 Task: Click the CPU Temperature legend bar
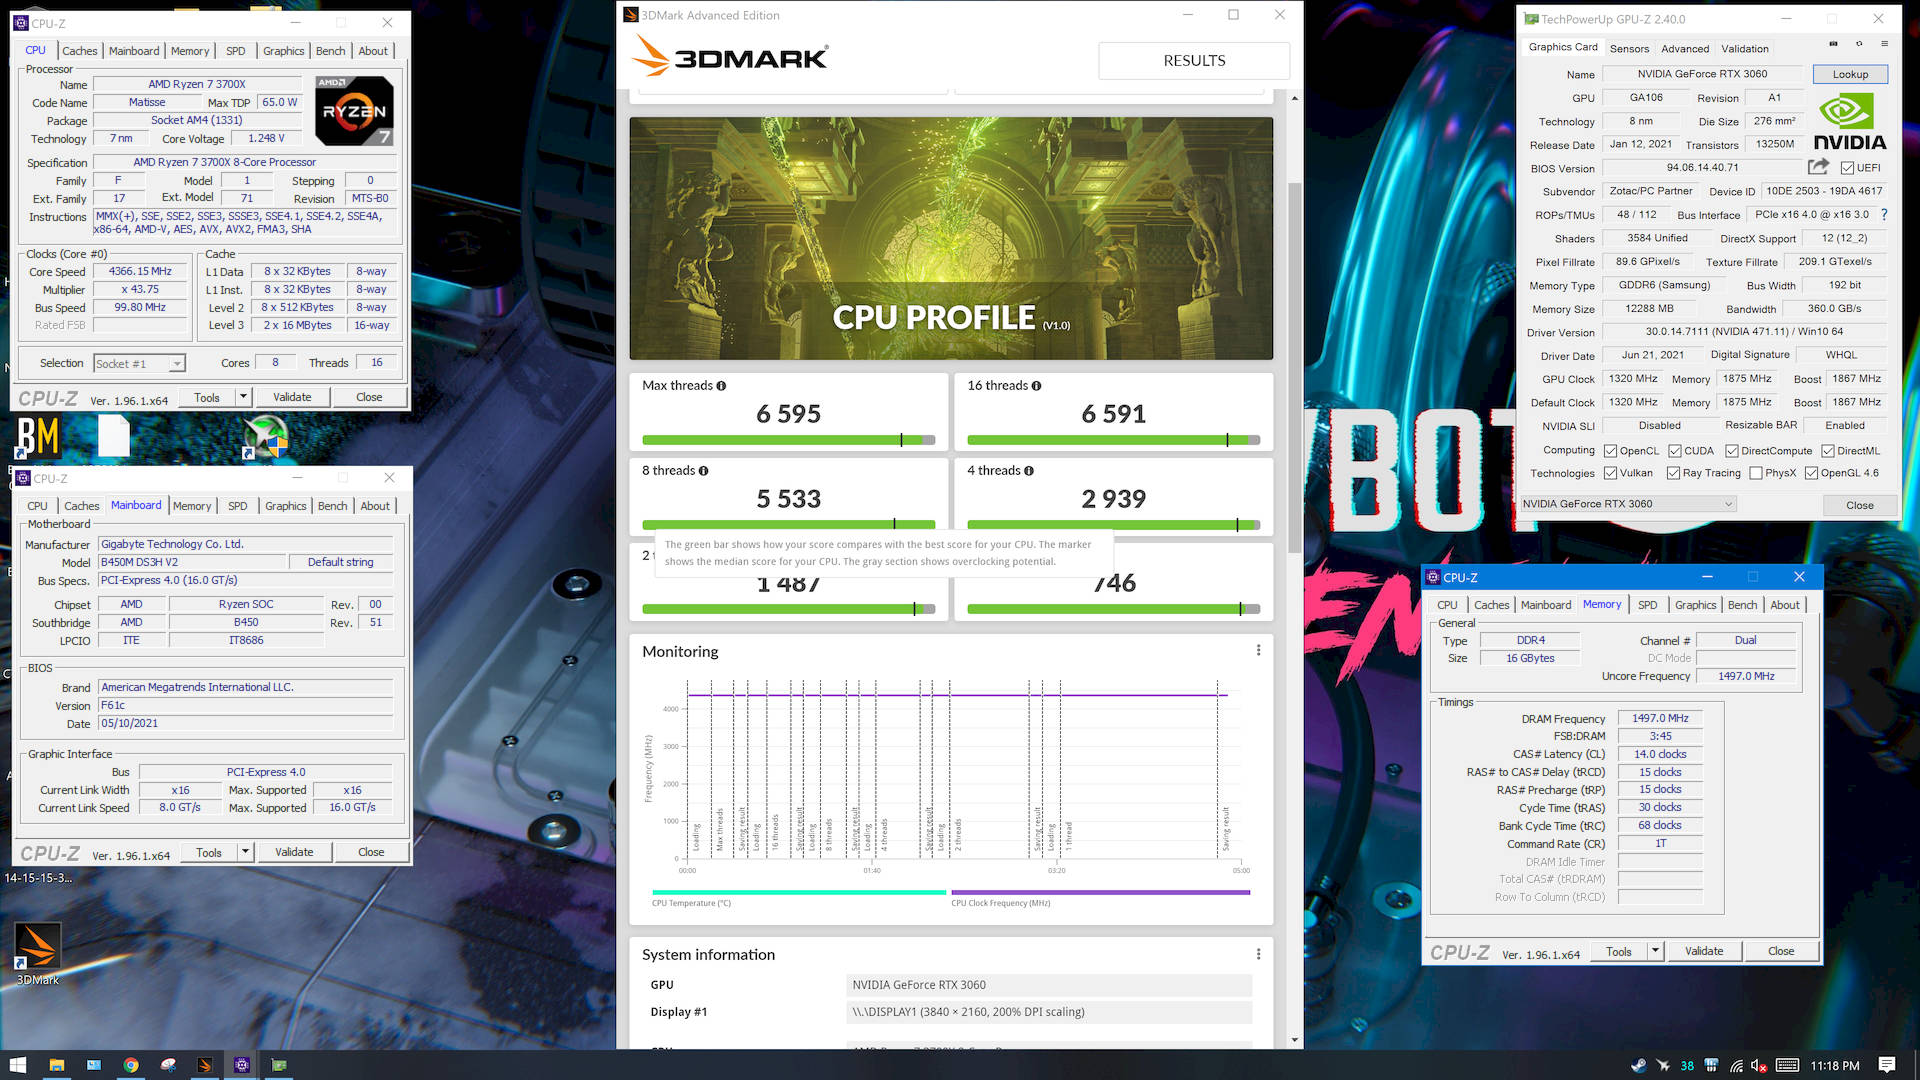[799, 892]
